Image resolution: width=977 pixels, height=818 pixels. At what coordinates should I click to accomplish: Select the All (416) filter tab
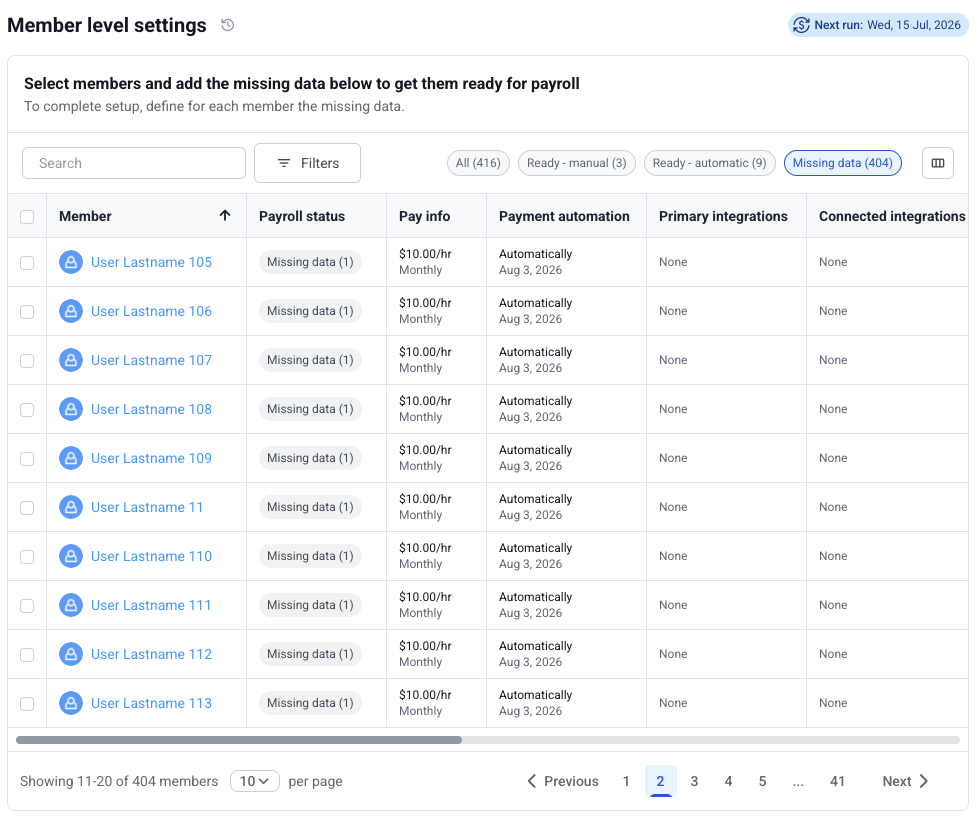478,163
